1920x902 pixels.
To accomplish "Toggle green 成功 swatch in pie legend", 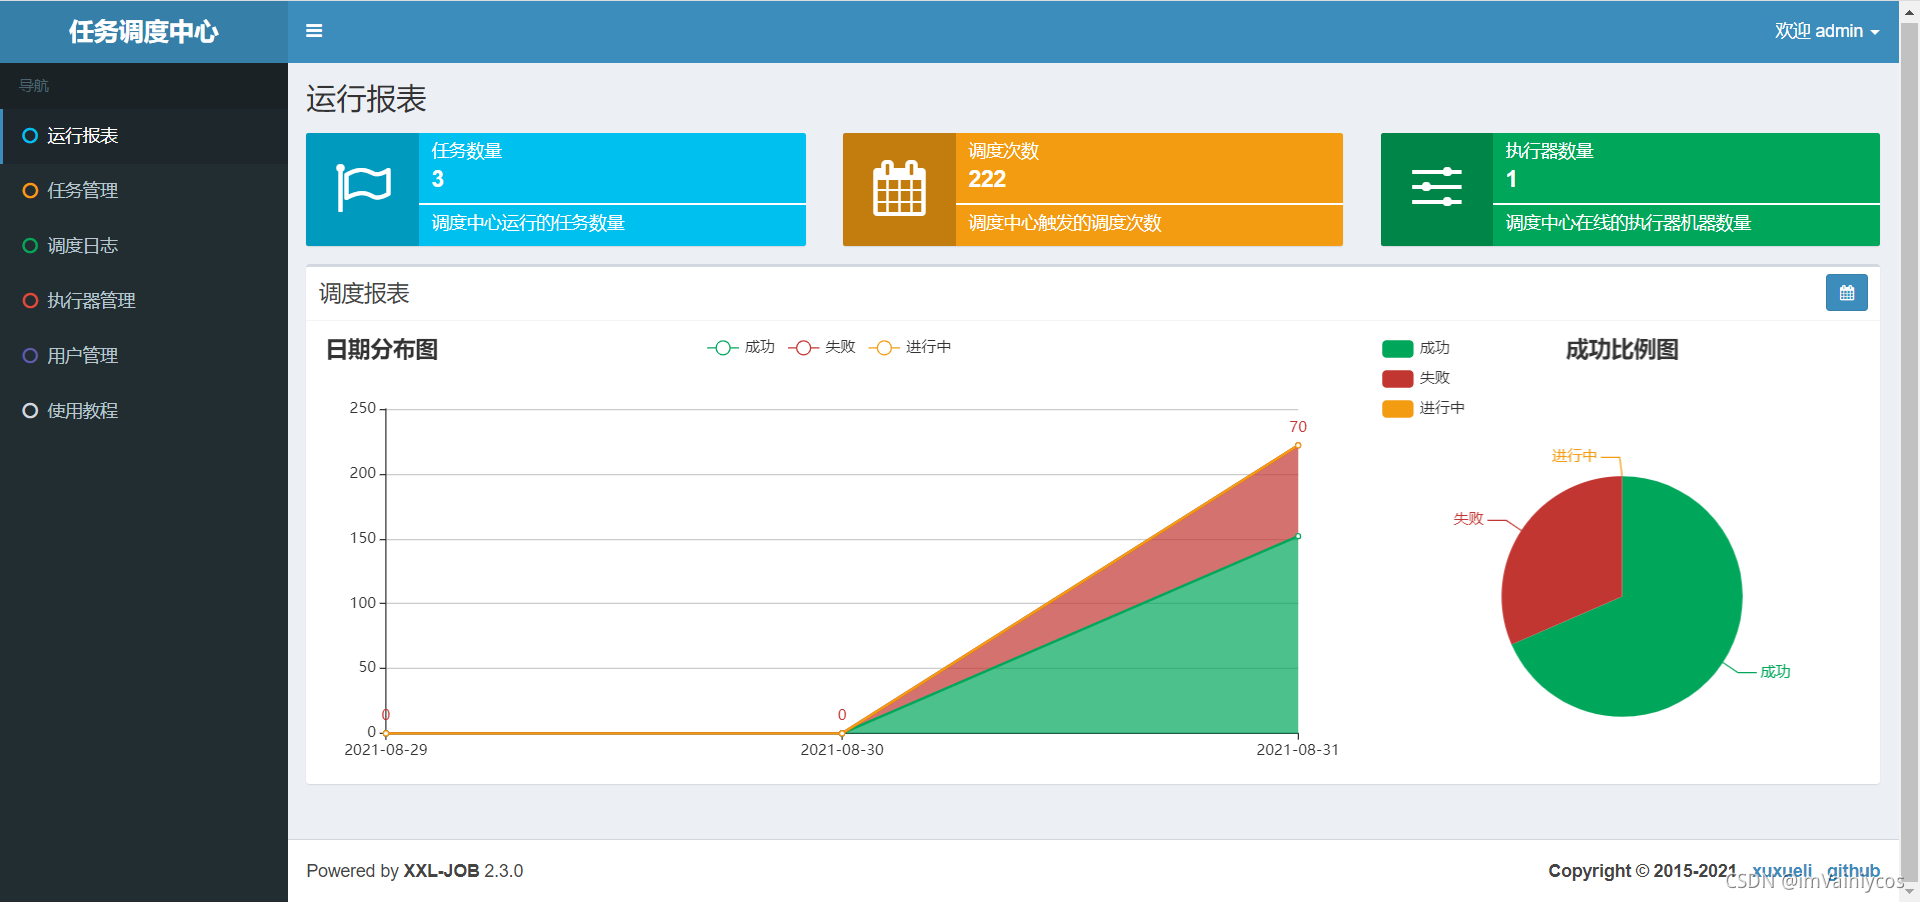I will click(x=1397, y=348).
